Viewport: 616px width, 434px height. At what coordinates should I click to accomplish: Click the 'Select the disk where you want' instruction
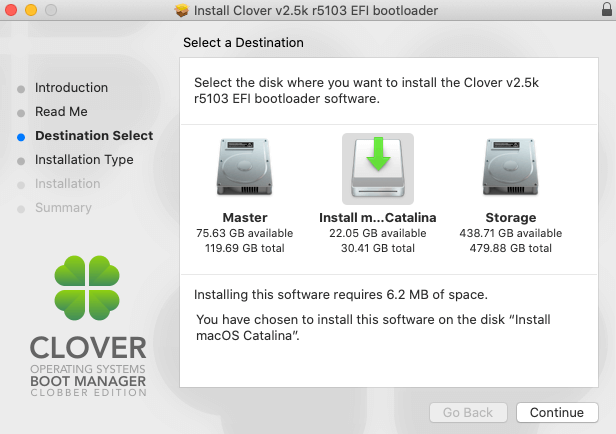coord(366,90)
